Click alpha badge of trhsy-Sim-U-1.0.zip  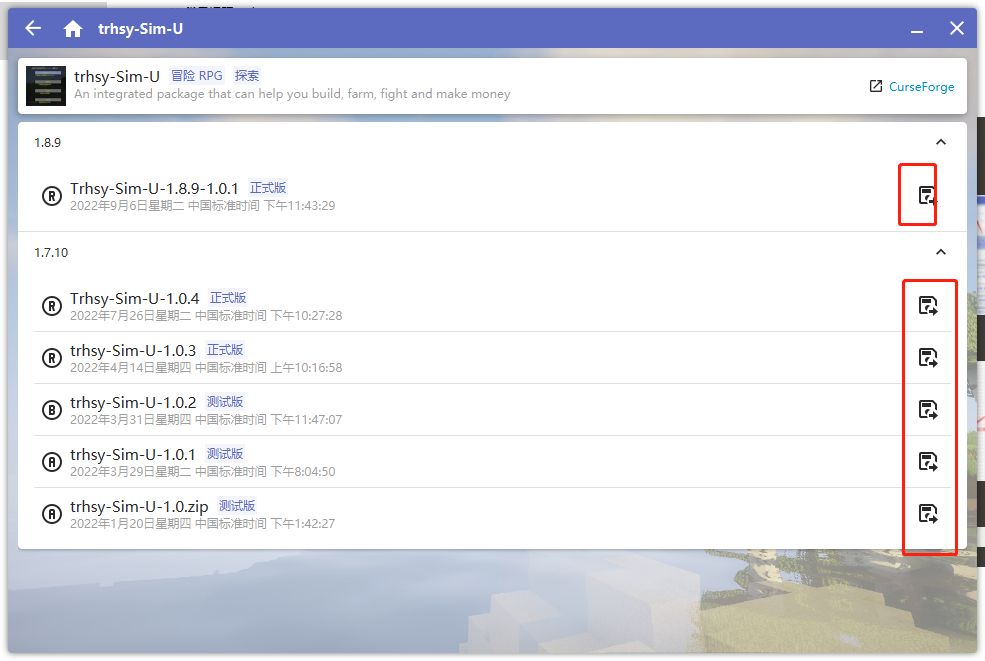click(x=52, y=514)
